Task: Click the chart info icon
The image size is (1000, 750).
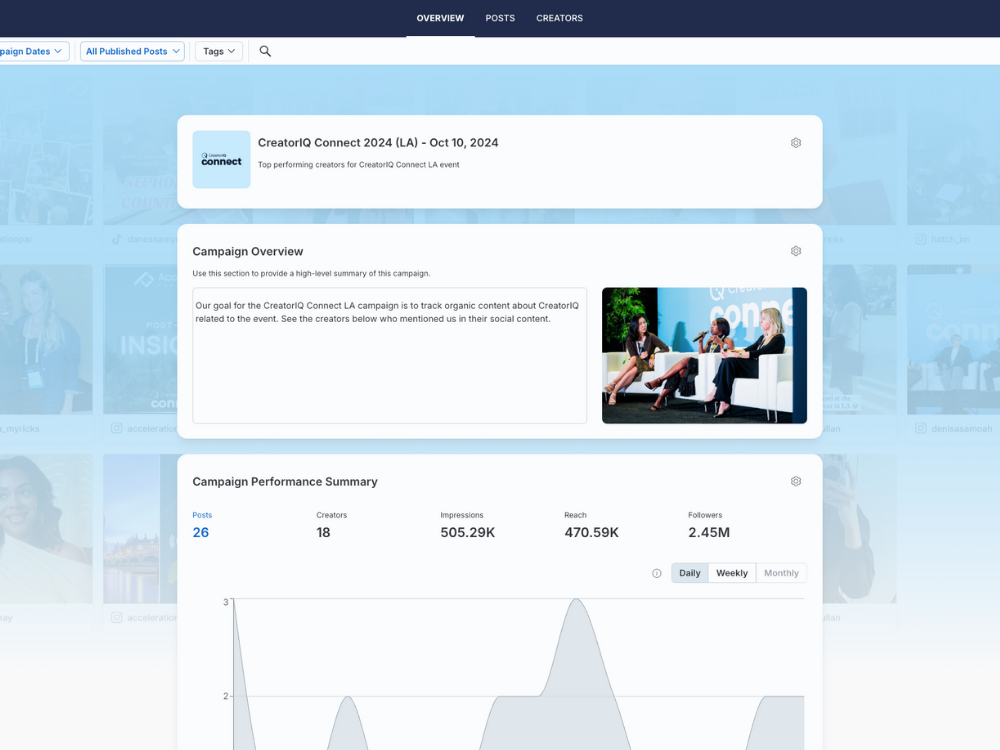Action: (x=657, y=573)
